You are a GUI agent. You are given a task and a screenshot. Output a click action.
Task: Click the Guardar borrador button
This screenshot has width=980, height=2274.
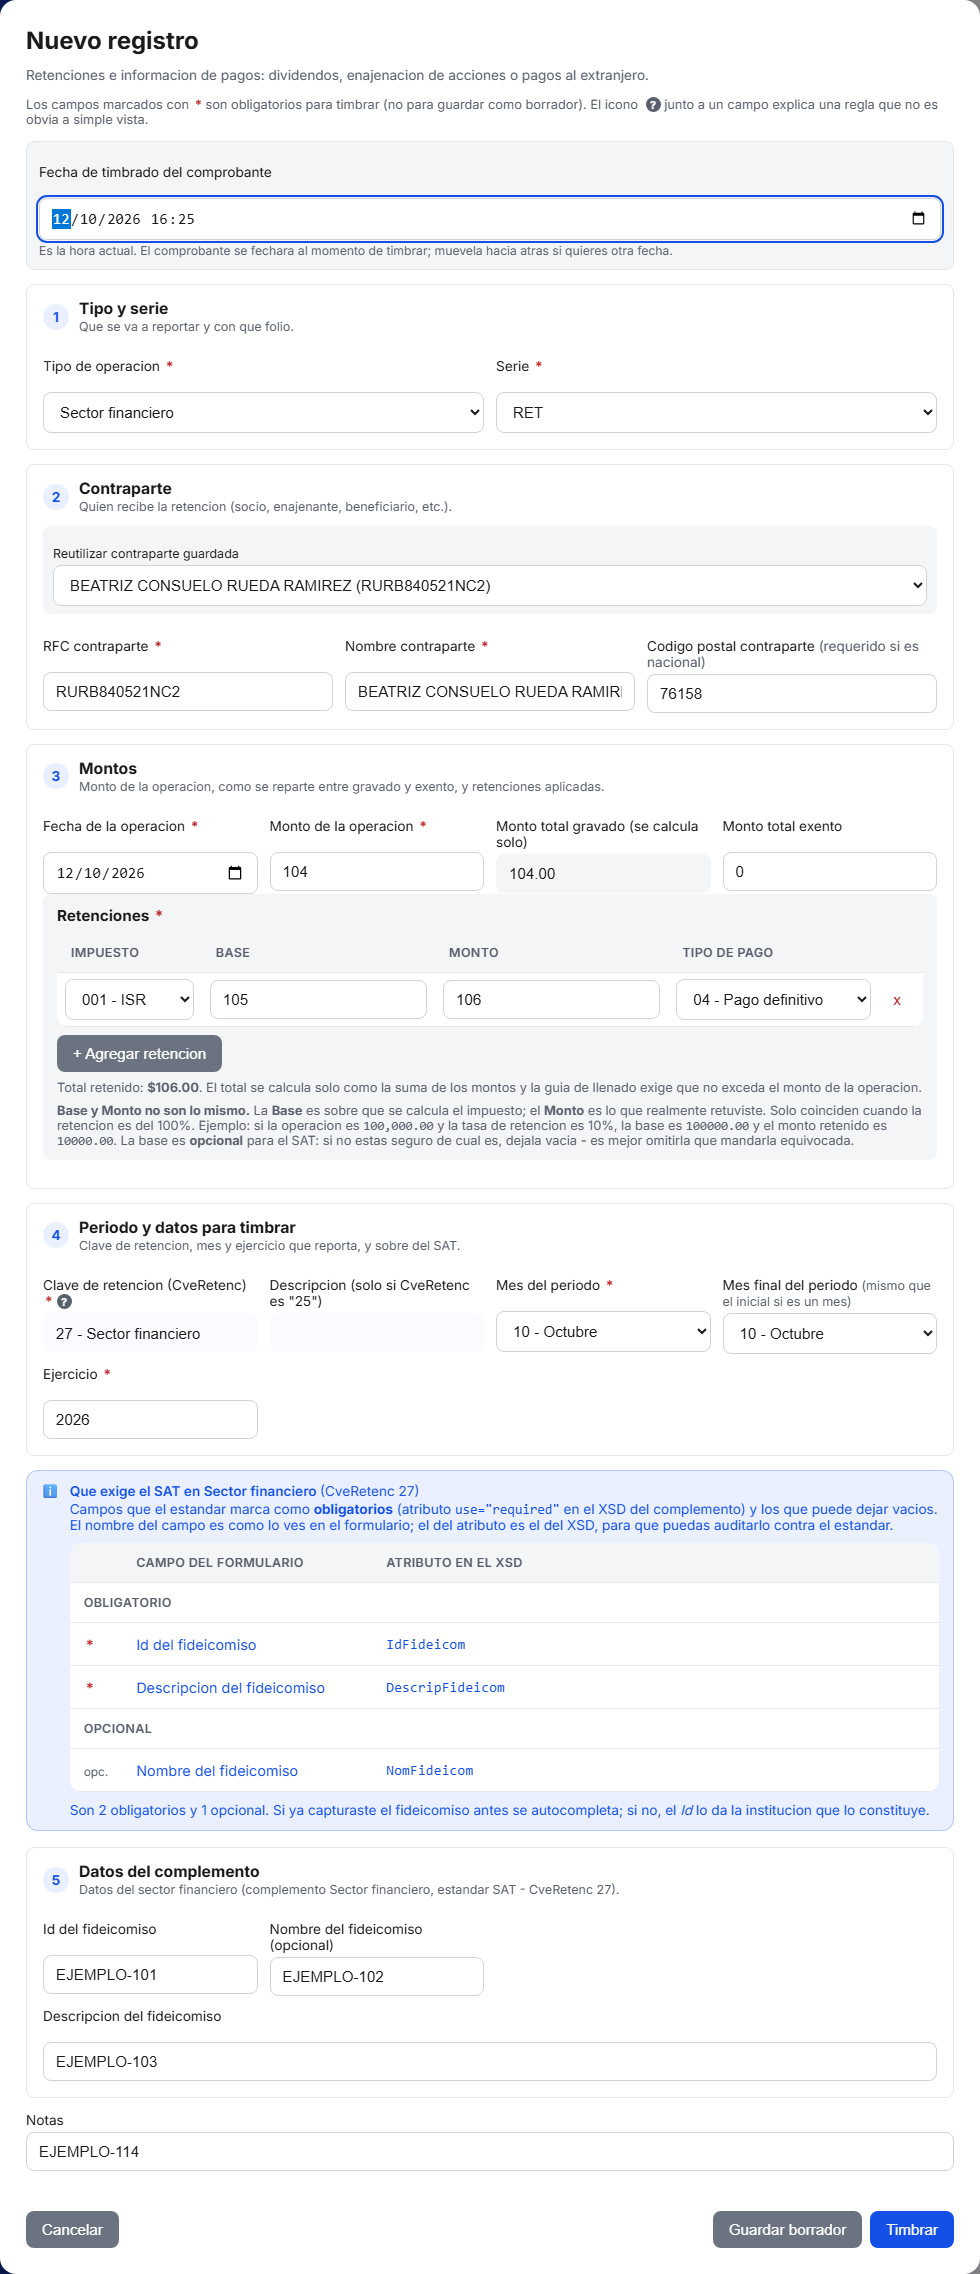pos(787,2230)
